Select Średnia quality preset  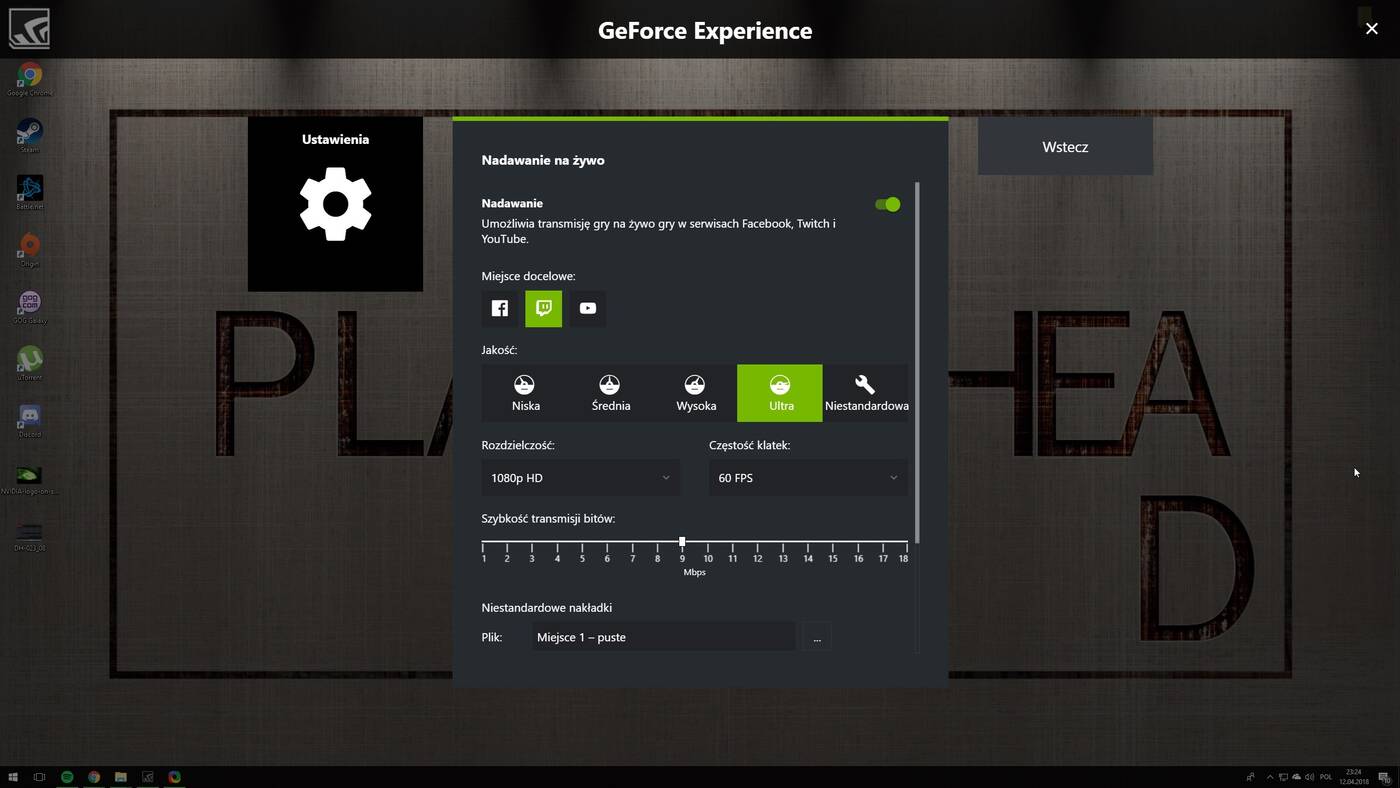point(609,392)
